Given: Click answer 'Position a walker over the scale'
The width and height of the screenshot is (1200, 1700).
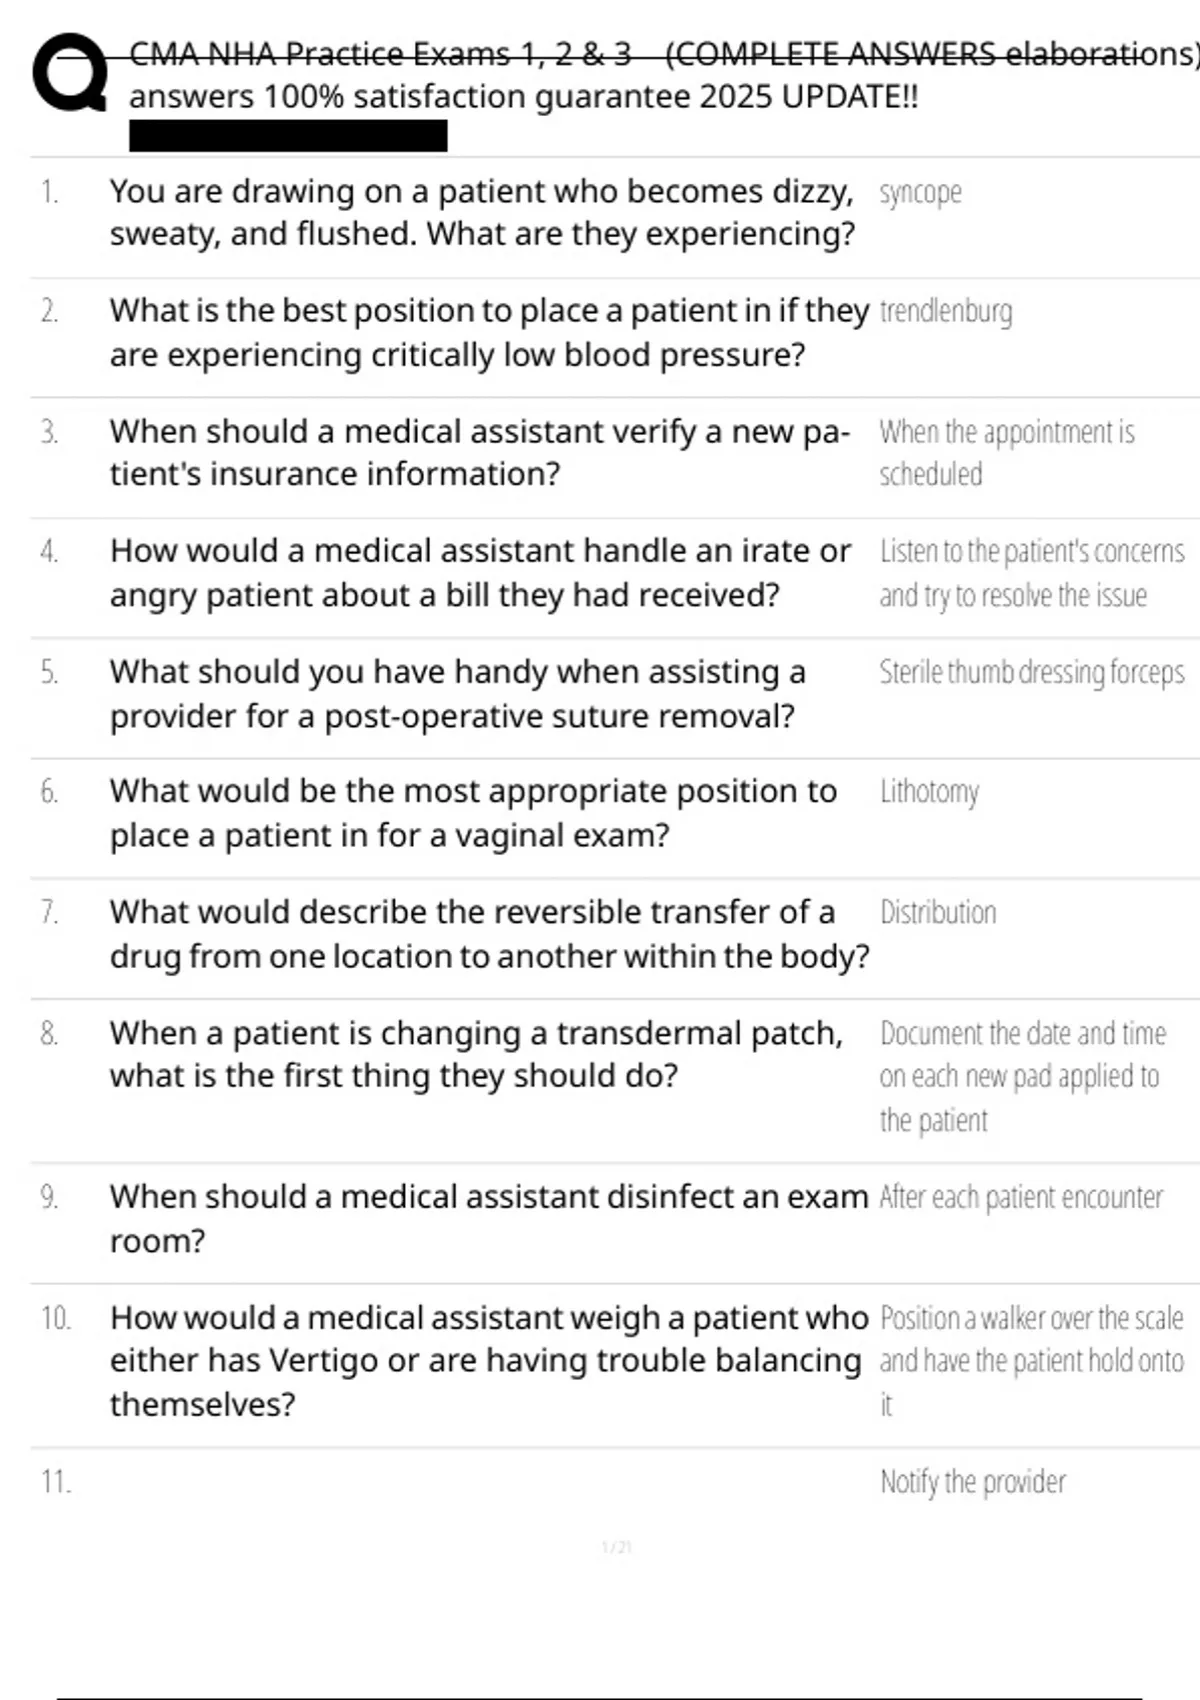Looking at the screenshot, I should (1032, 1318).
